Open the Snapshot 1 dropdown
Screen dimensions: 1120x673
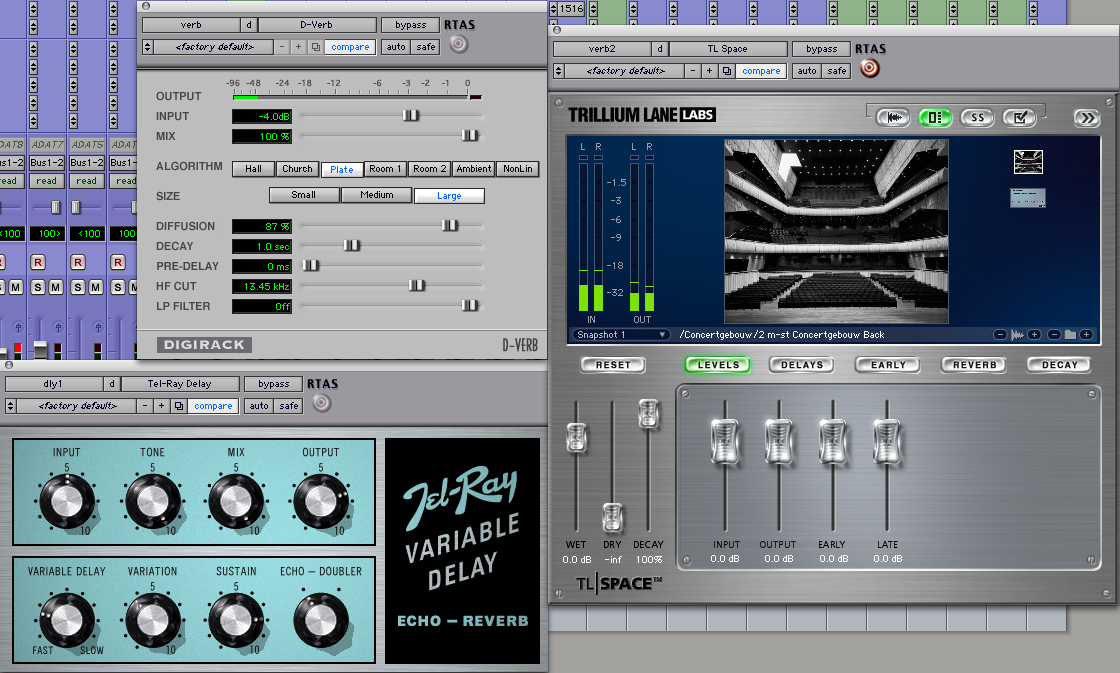point(620,334)
